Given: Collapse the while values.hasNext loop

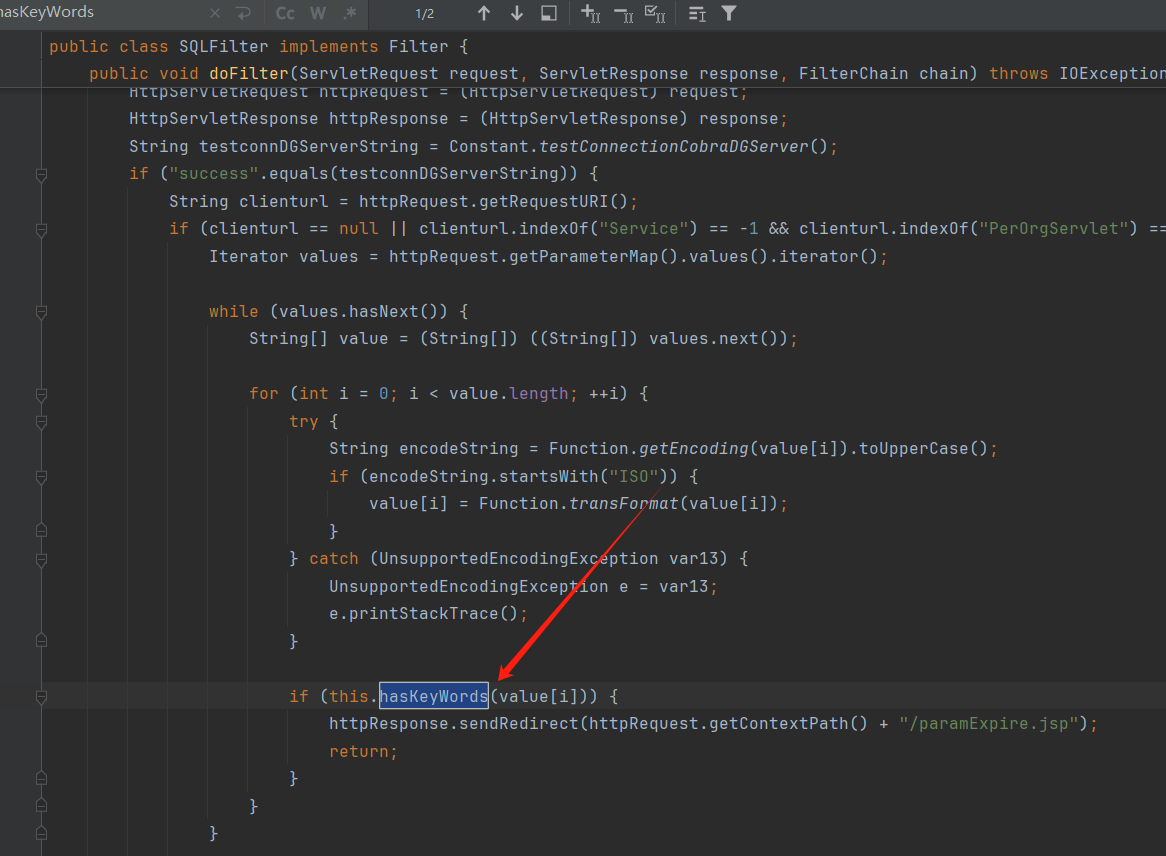Looking at the screenshot, I should (42, 312).
